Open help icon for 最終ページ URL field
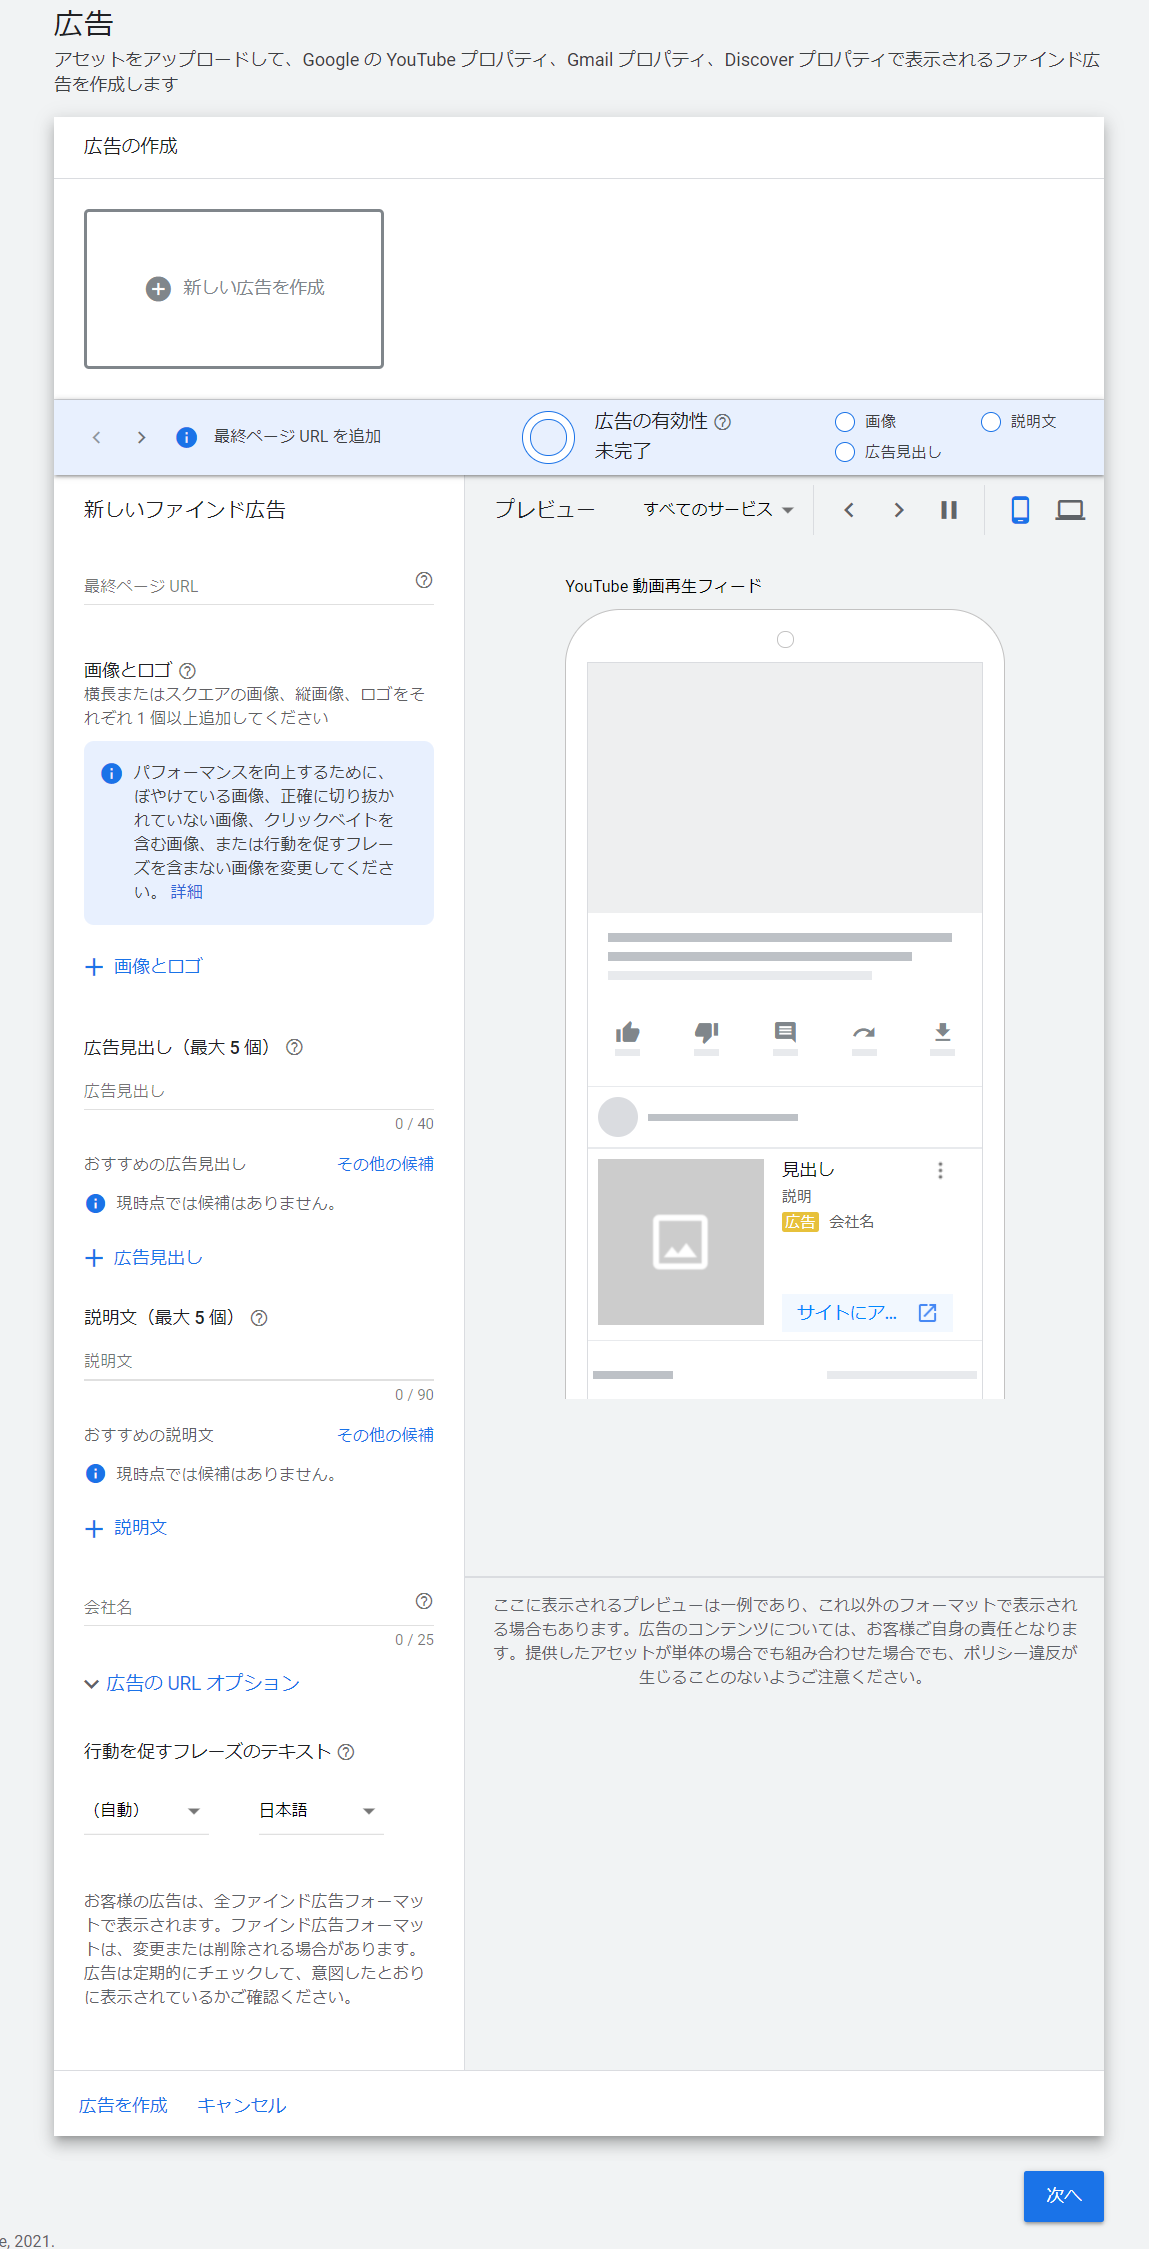Viewport: 1149px width, 2249px height. [424, 580]
